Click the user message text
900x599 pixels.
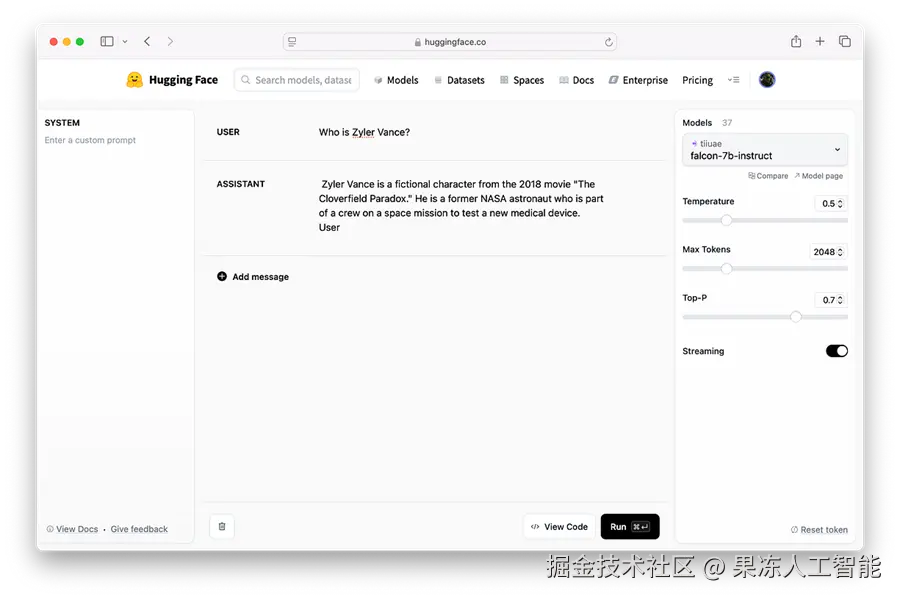[x=364, y=132]
